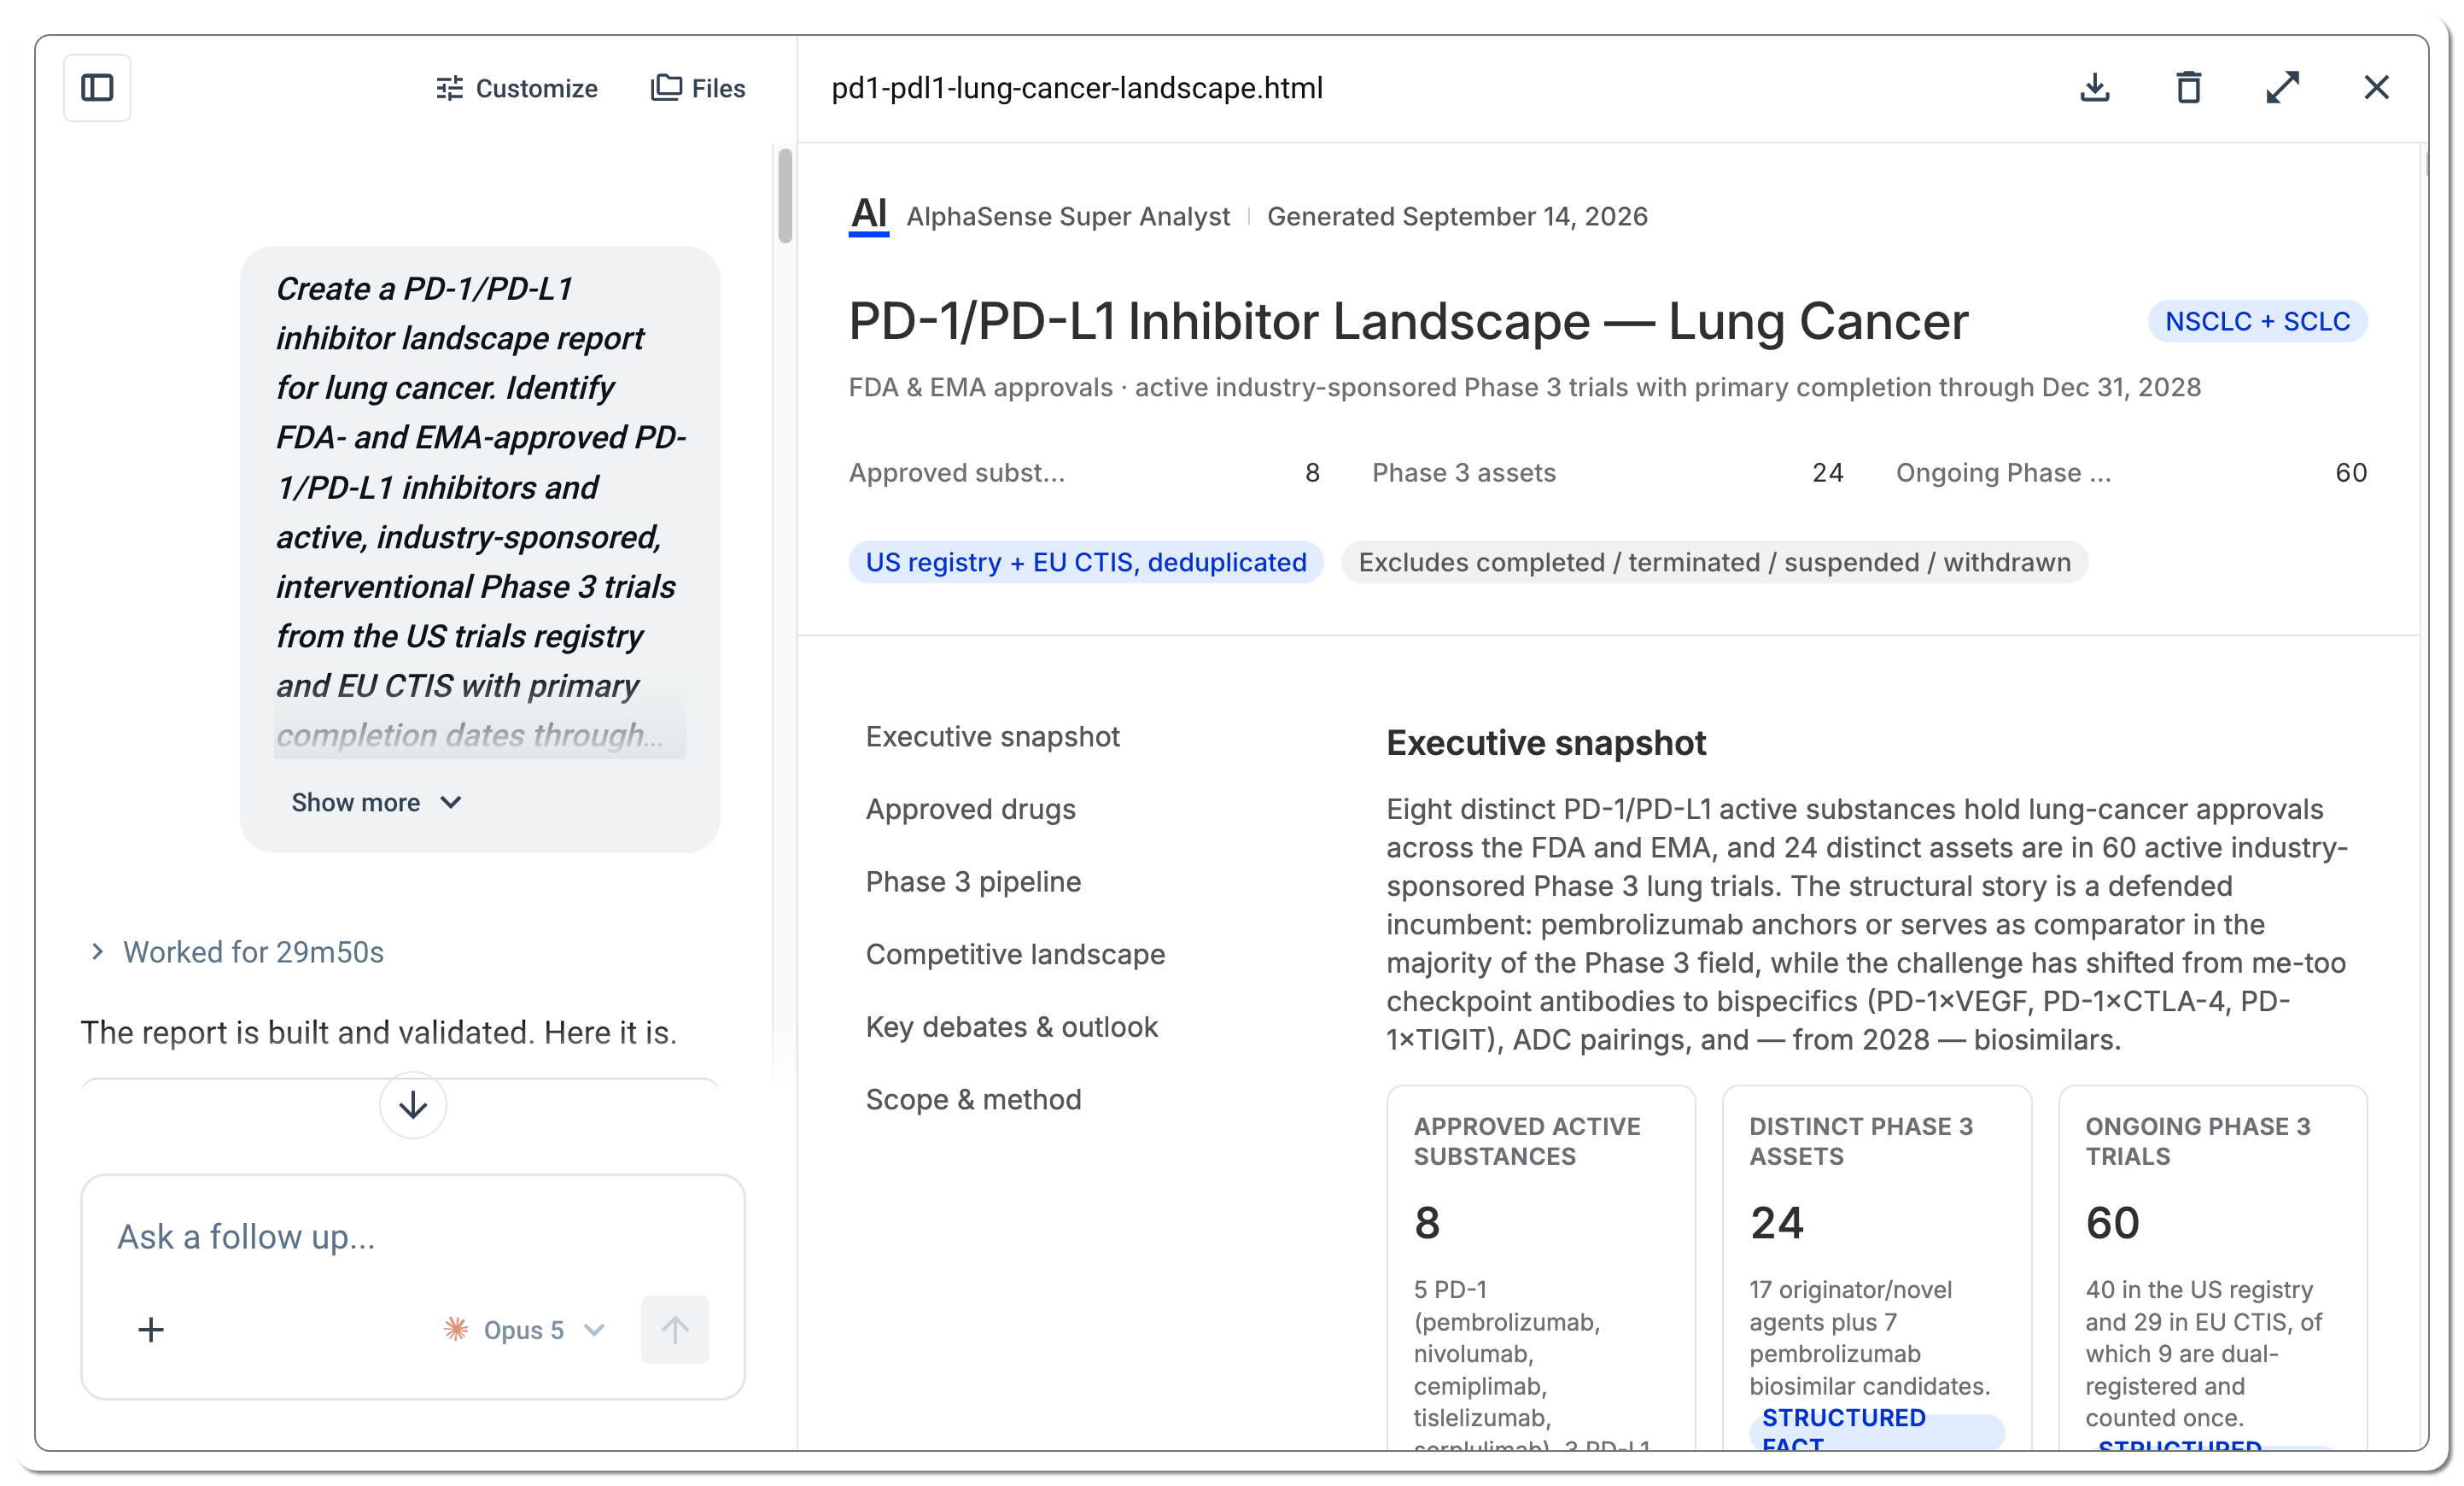Open the Files panel

[698, 88]
